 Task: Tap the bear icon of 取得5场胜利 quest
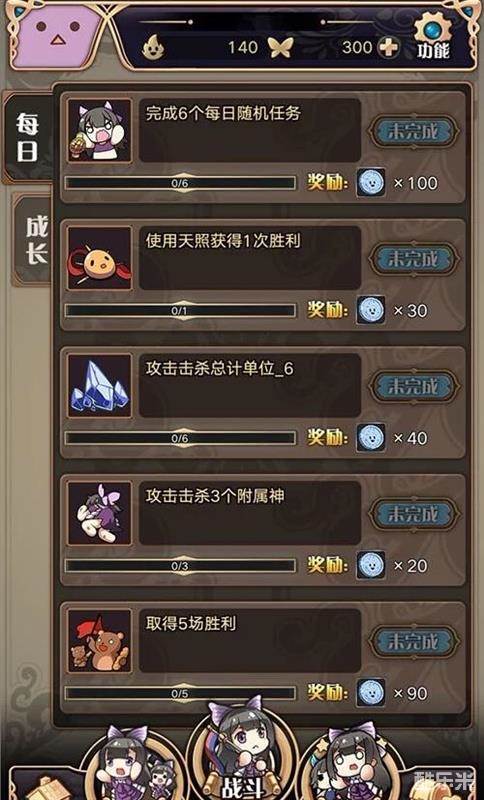99,641
